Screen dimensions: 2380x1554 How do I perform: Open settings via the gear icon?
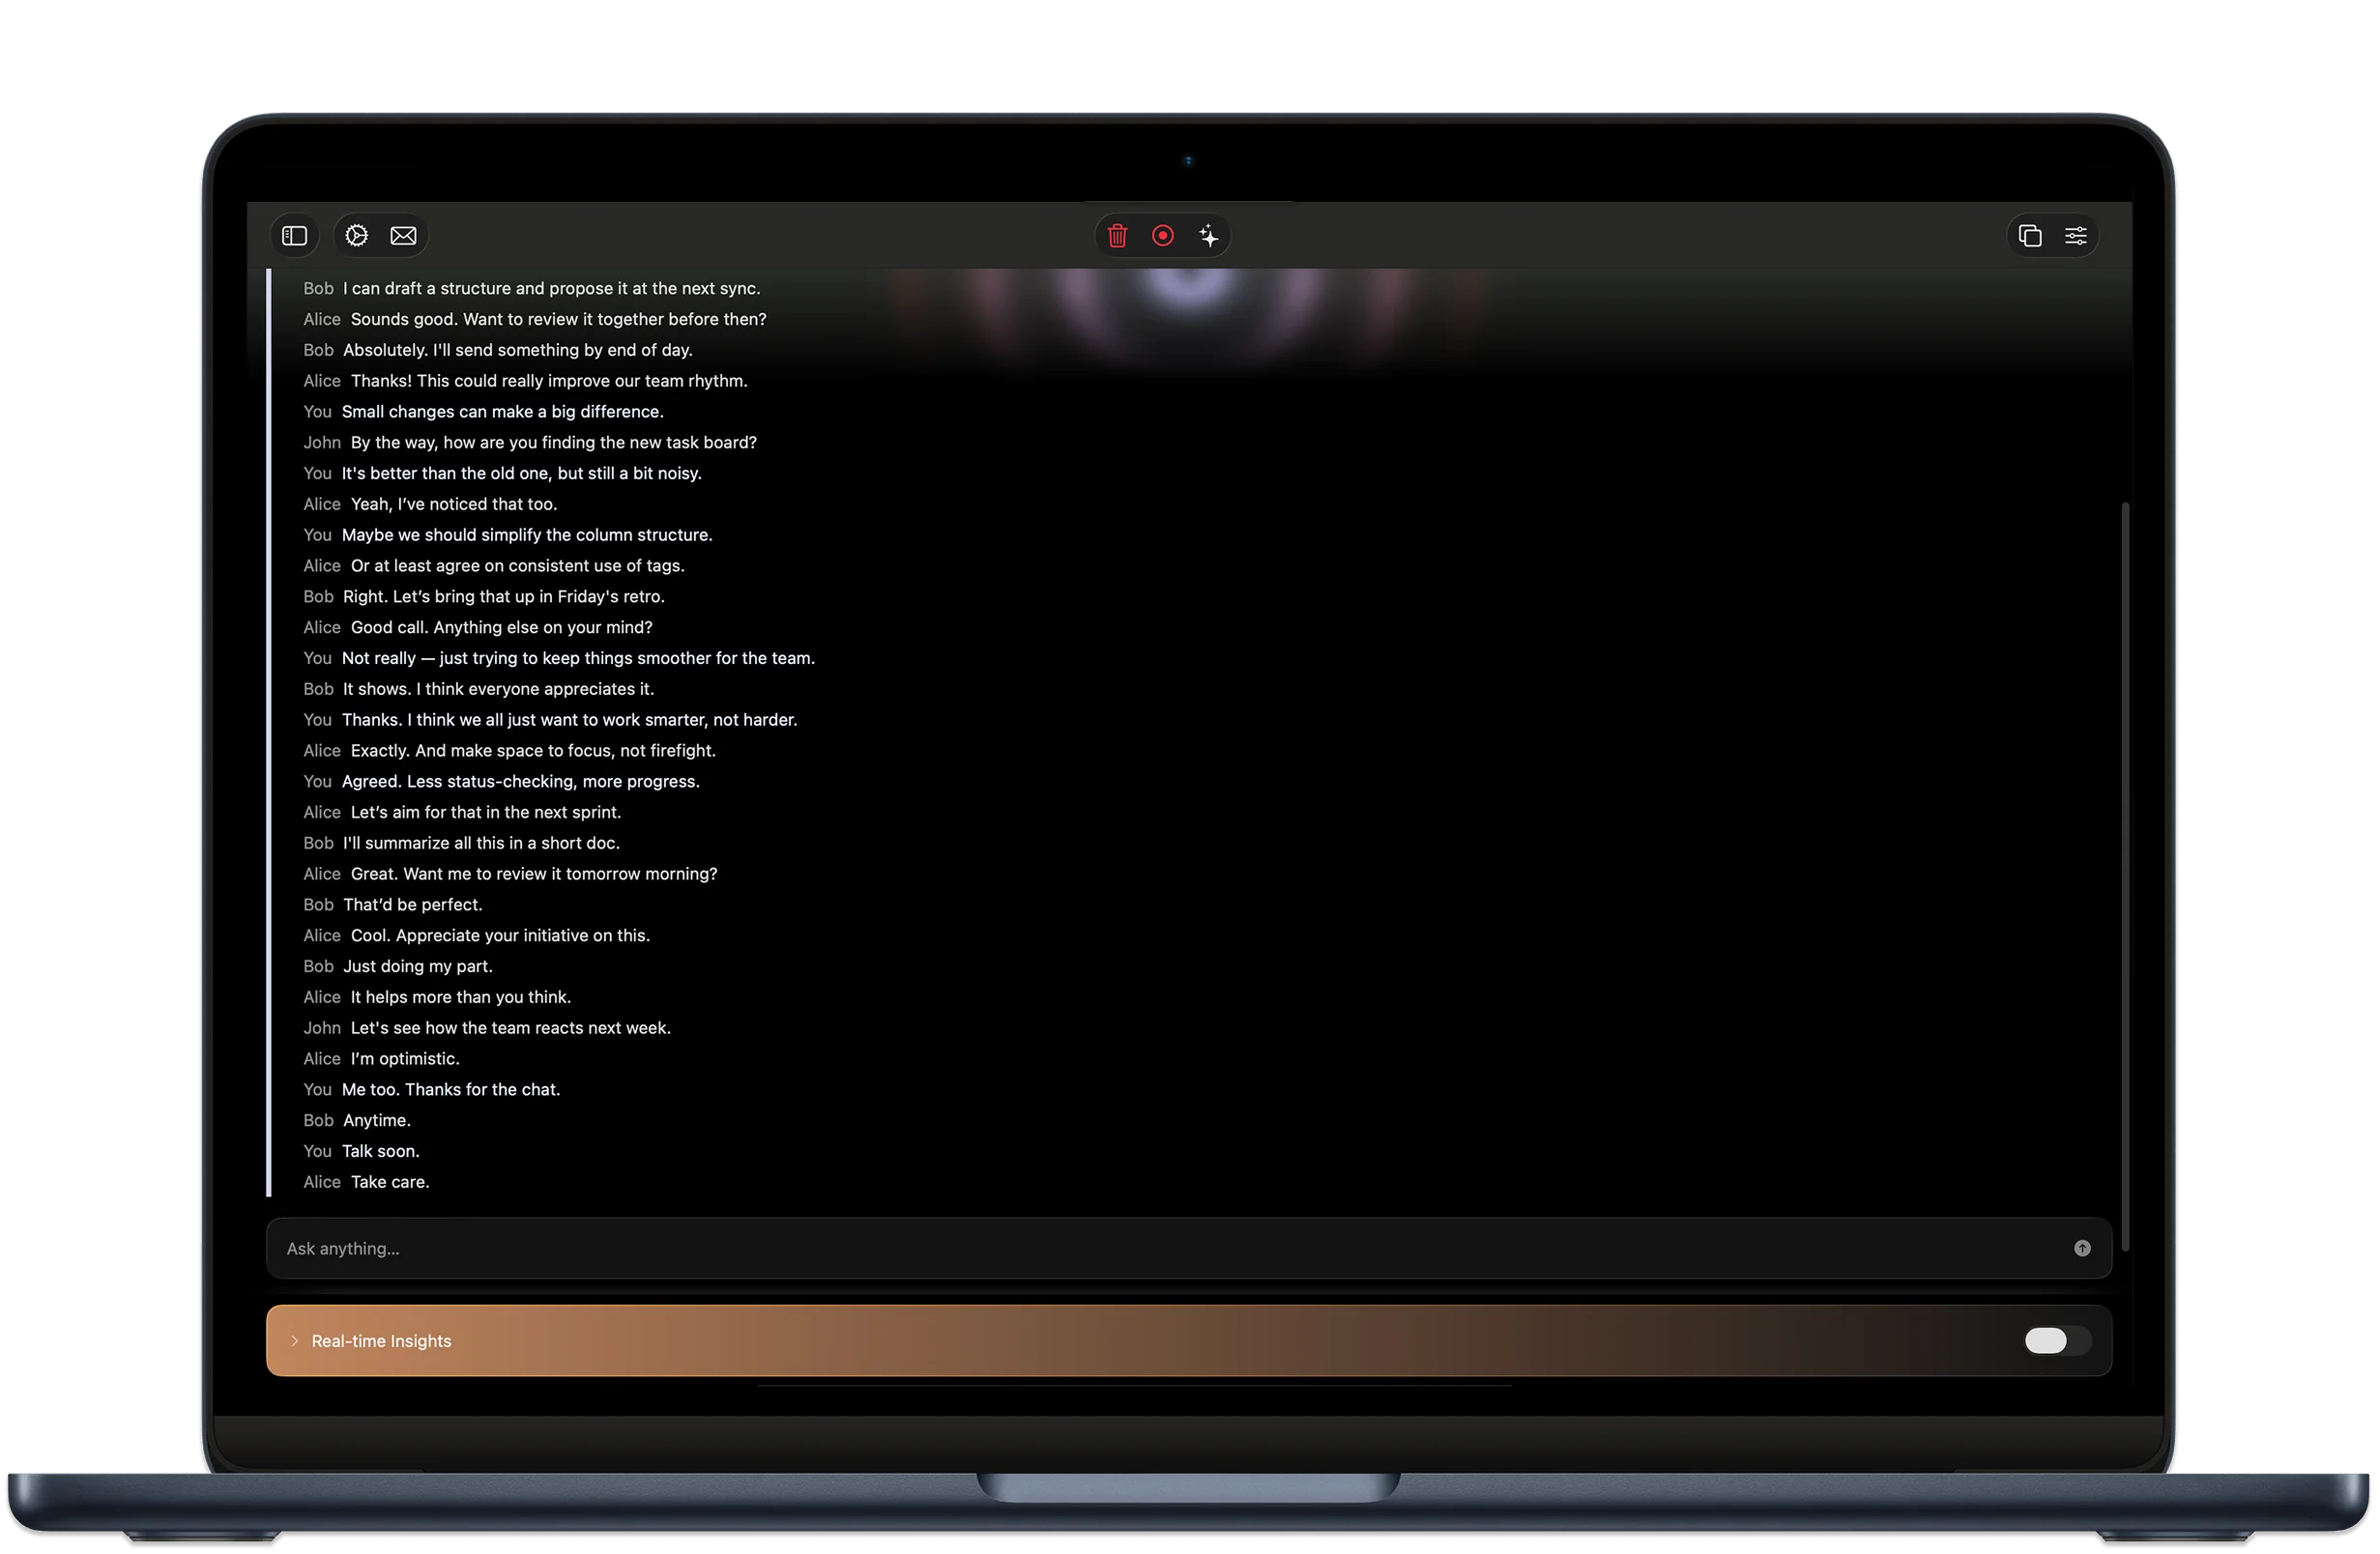pos(357,236)
